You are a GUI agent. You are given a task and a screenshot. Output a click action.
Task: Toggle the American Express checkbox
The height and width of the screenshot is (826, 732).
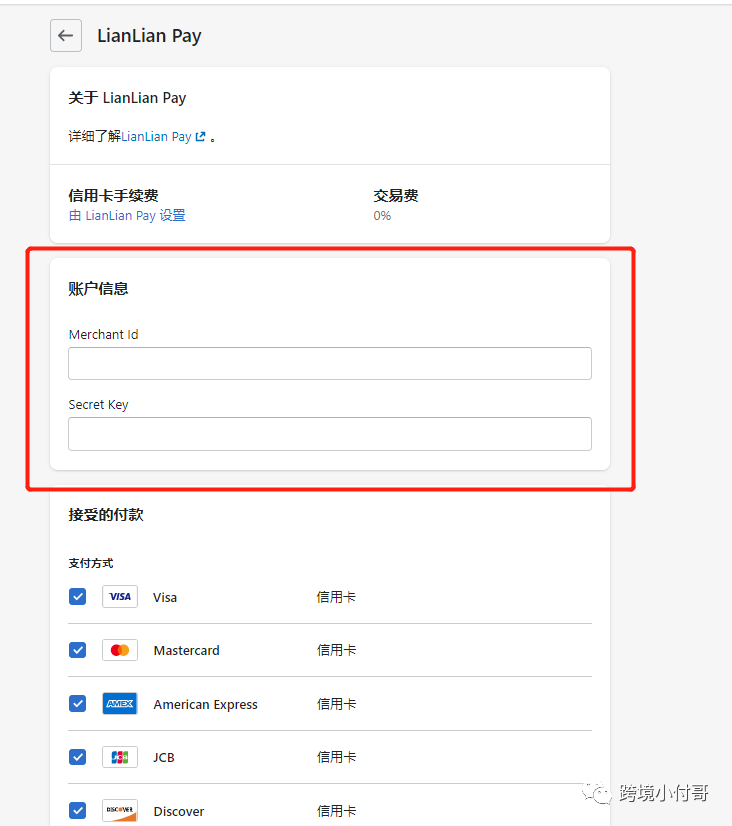click(x=77, y=703)
